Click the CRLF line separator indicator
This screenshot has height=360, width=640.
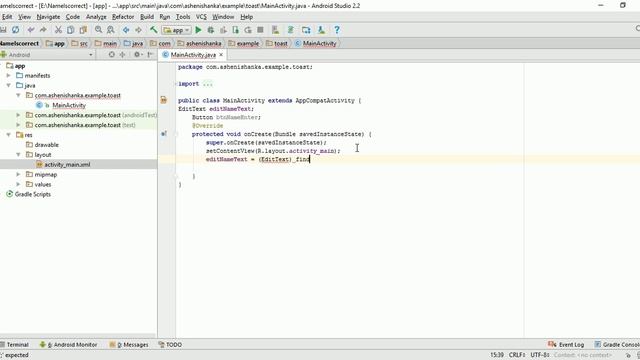click(517, 355)
